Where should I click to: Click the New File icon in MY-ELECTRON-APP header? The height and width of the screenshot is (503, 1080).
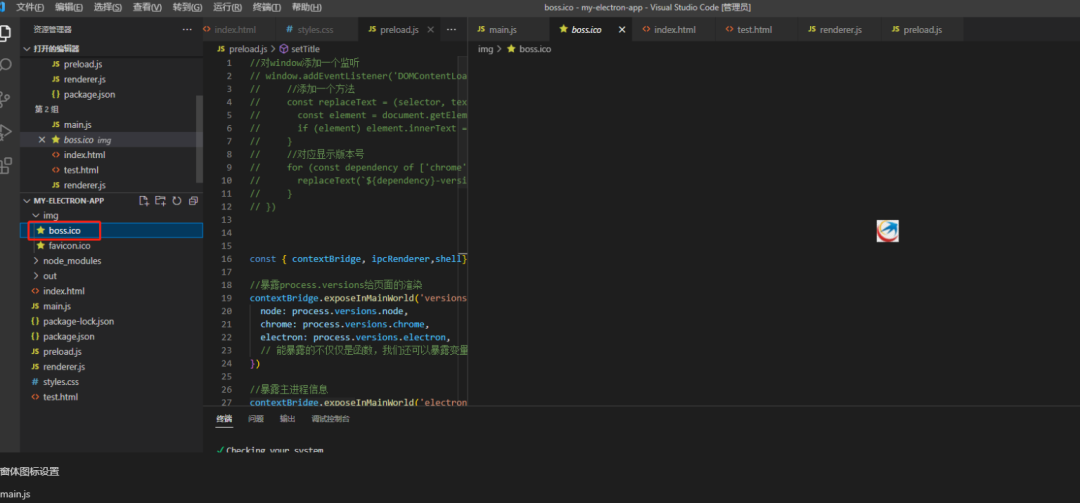click(144, 201)
